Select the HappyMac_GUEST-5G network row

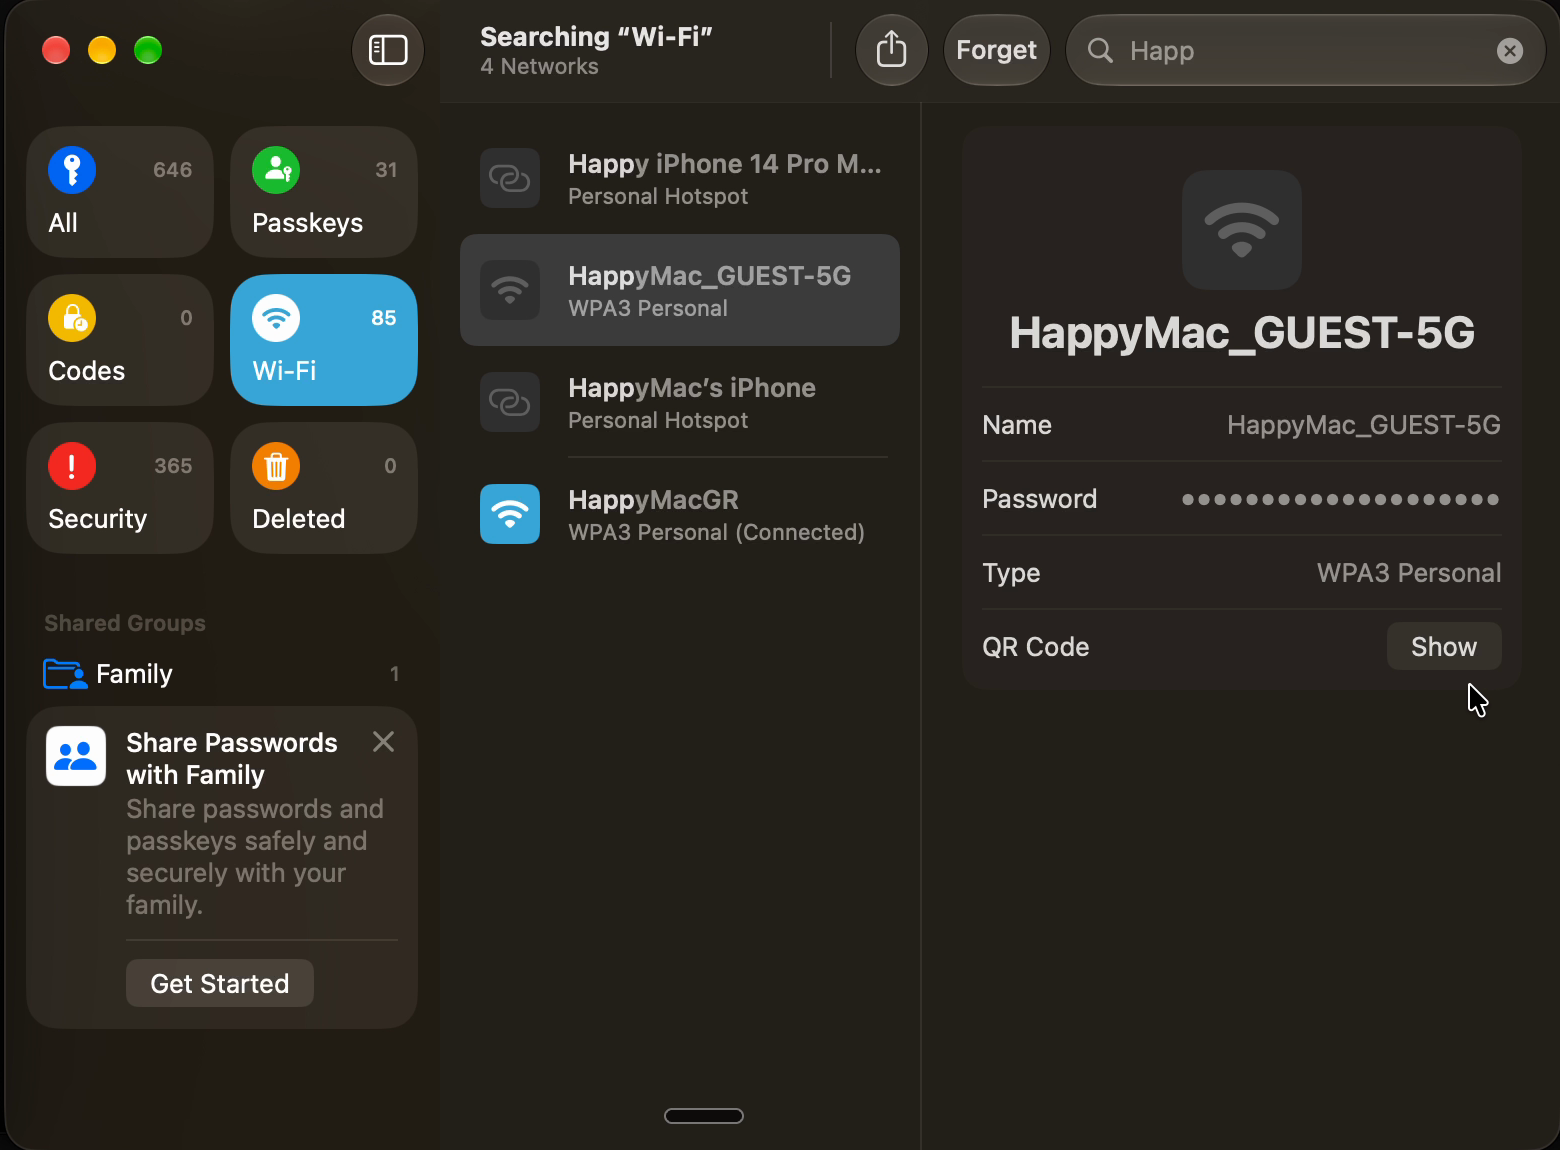pos(680,290)
